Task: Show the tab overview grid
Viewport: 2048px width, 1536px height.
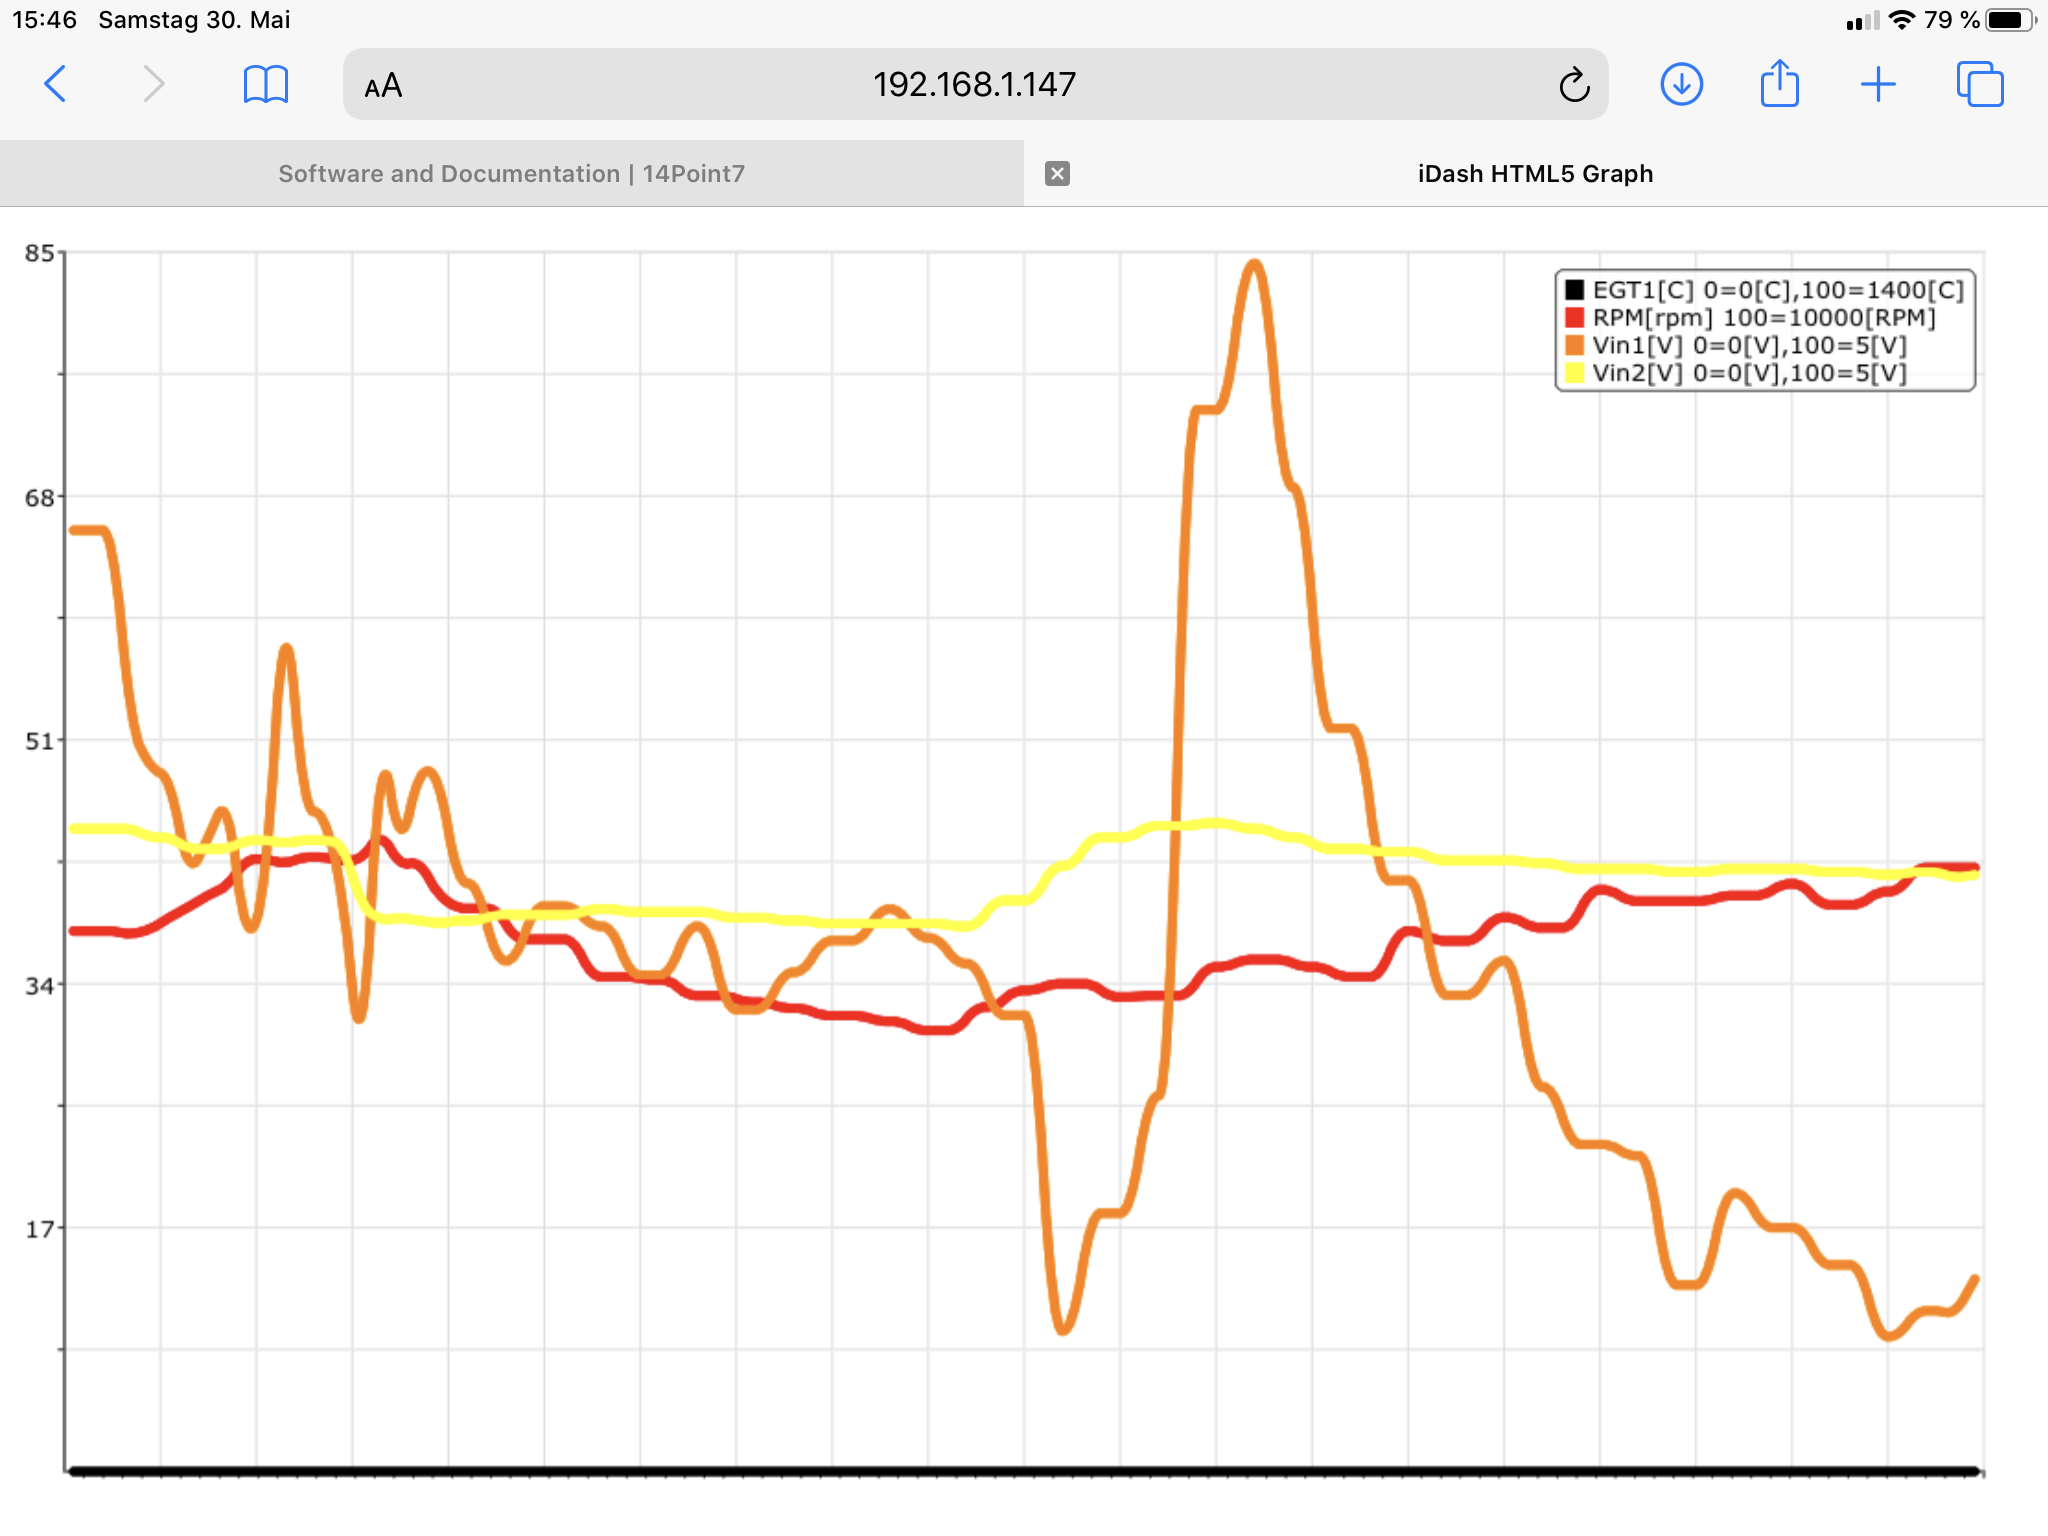Action: point(1978,84)
